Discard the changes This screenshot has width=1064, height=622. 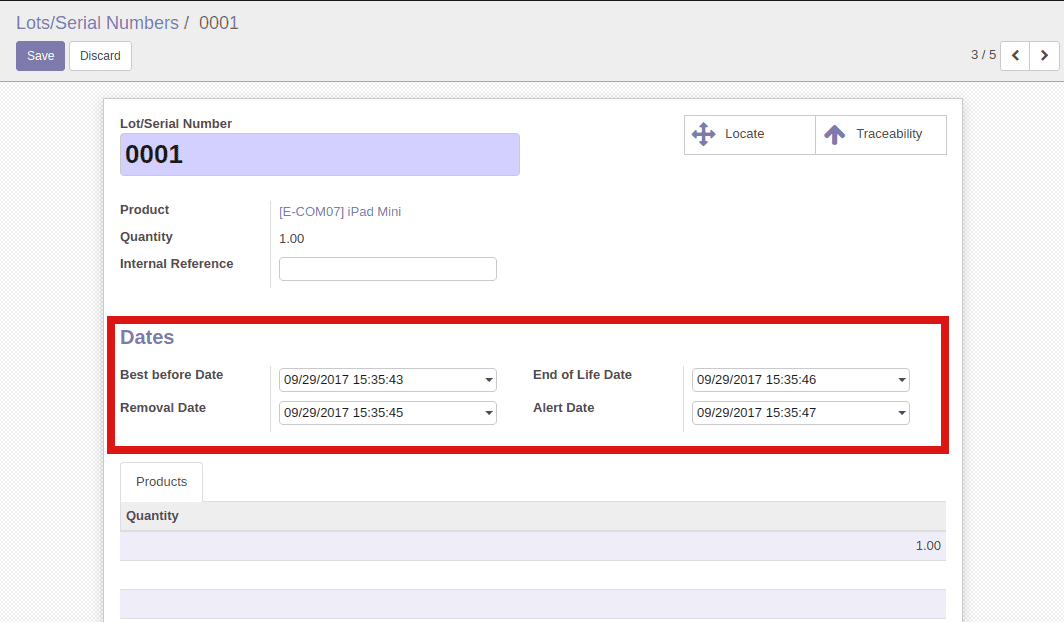[100, 56]
